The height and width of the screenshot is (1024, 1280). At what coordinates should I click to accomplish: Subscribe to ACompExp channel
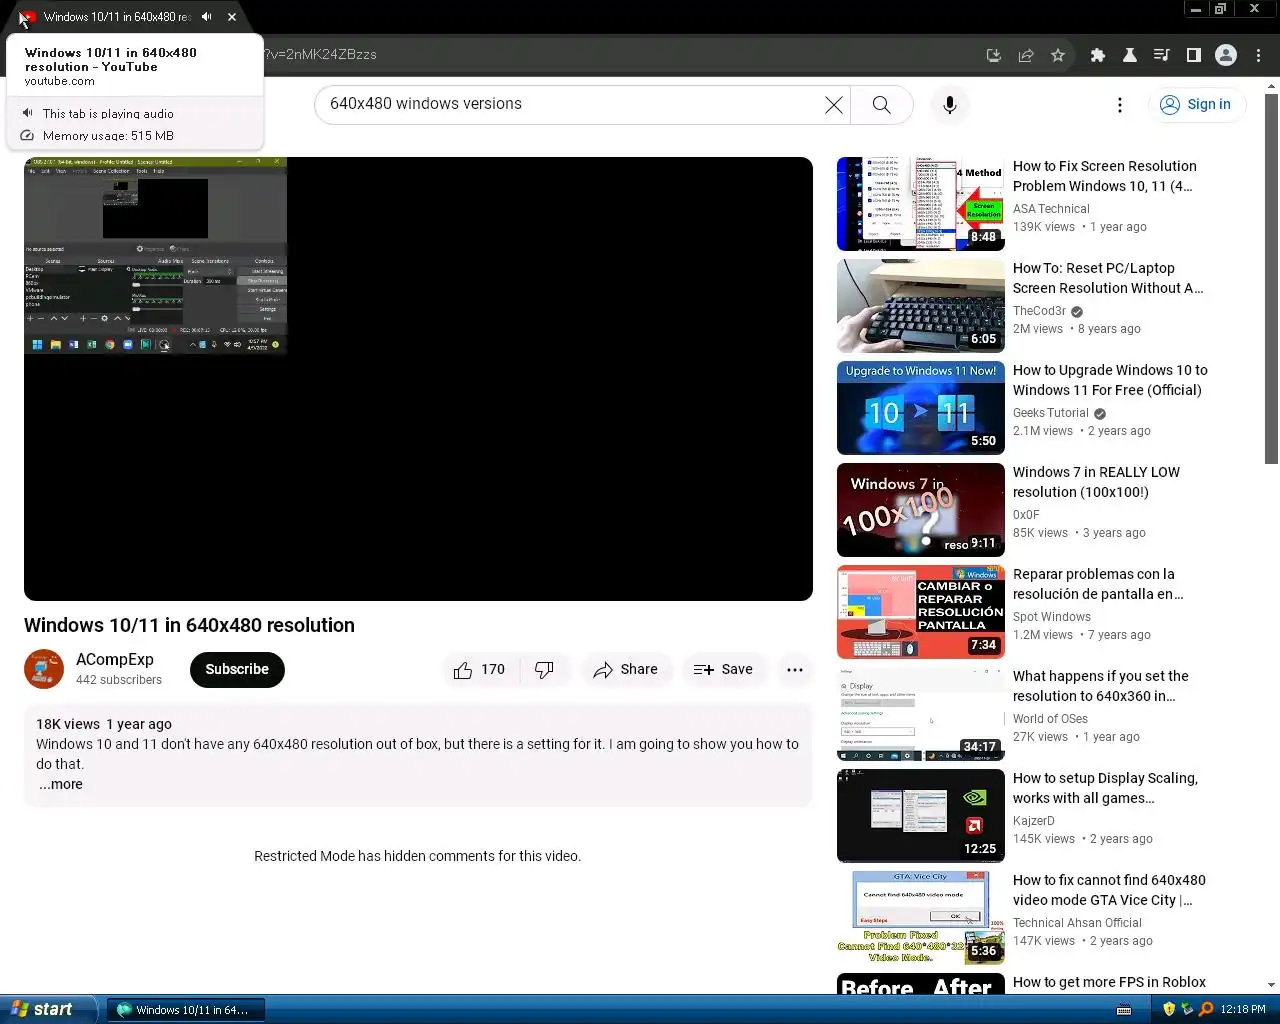[237, 669]
